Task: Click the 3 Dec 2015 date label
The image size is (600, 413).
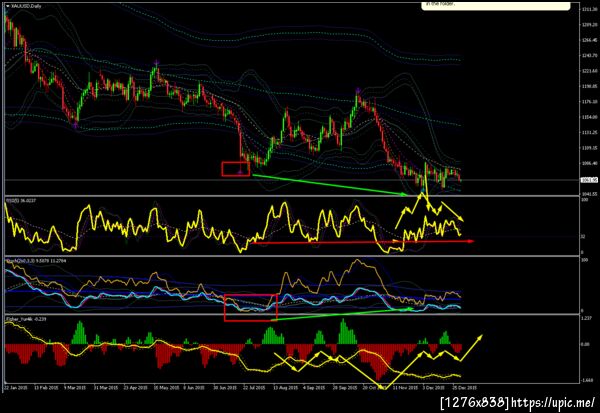Action: tap(434, 387)
